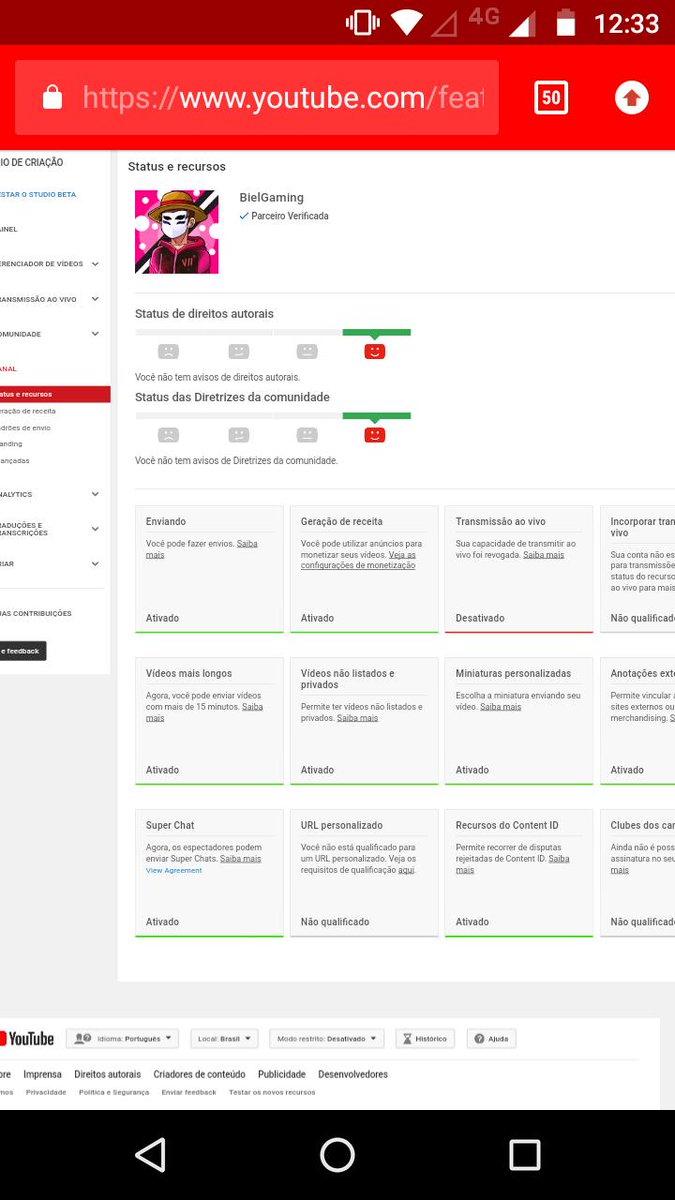675x1200 pixels.
Task: Click the first sad face copyright status icon
Action: (x=168, y=351)
